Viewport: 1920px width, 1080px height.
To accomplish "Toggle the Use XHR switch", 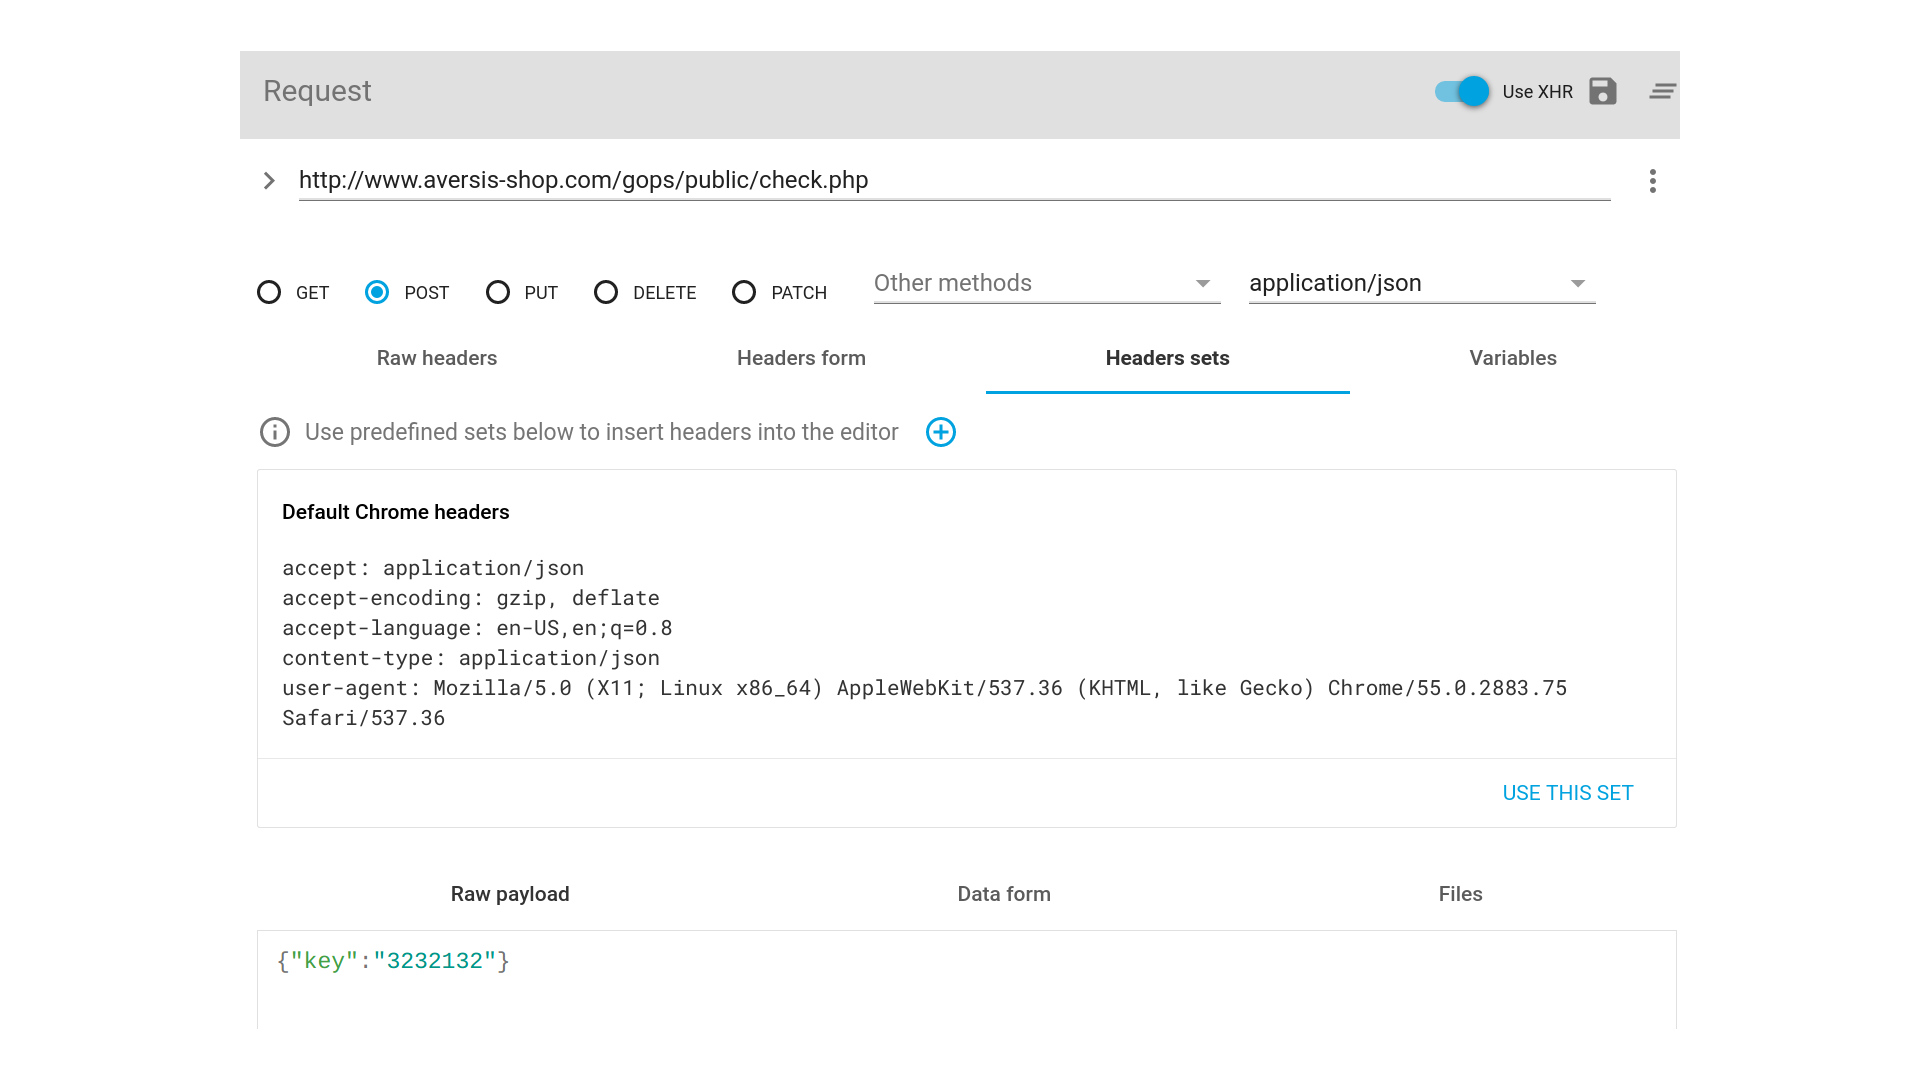I will (x=1462, y=91).
